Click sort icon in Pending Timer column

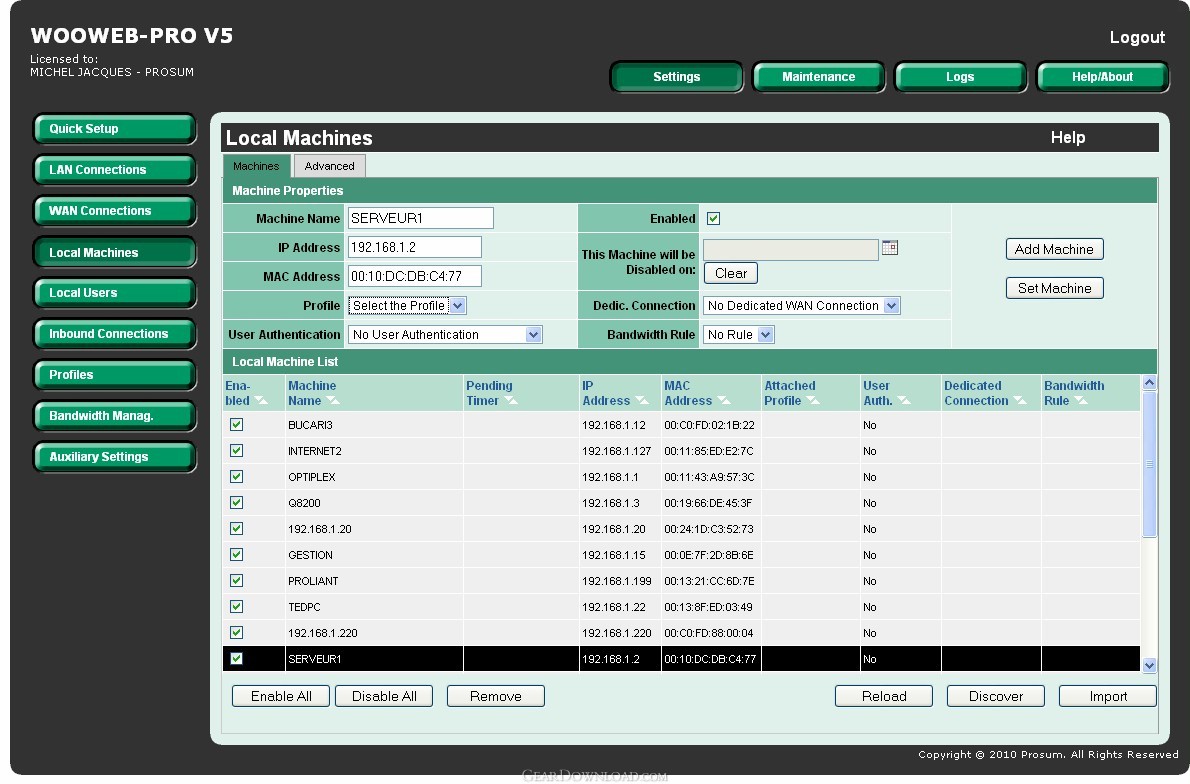pyautogui.click(x=511, y=401)
